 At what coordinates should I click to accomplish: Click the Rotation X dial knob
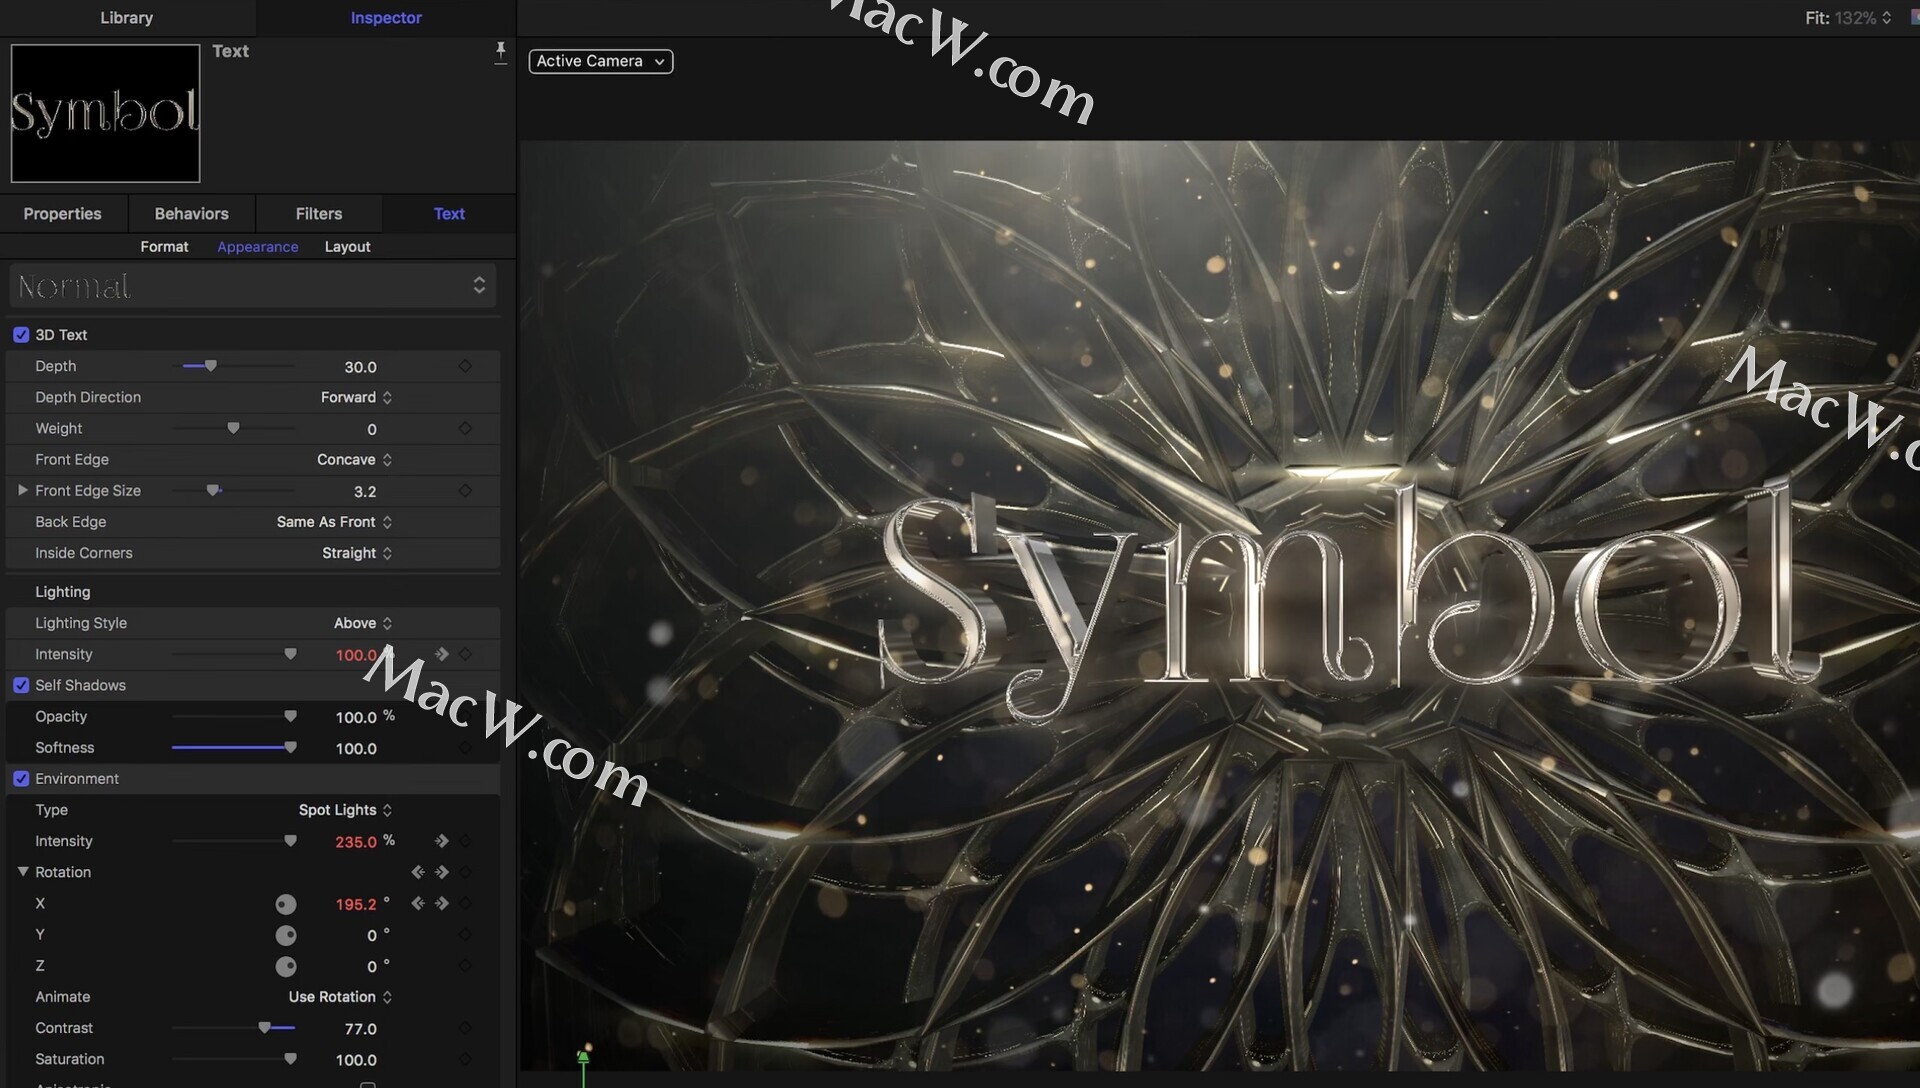click(x=286, y=905)
